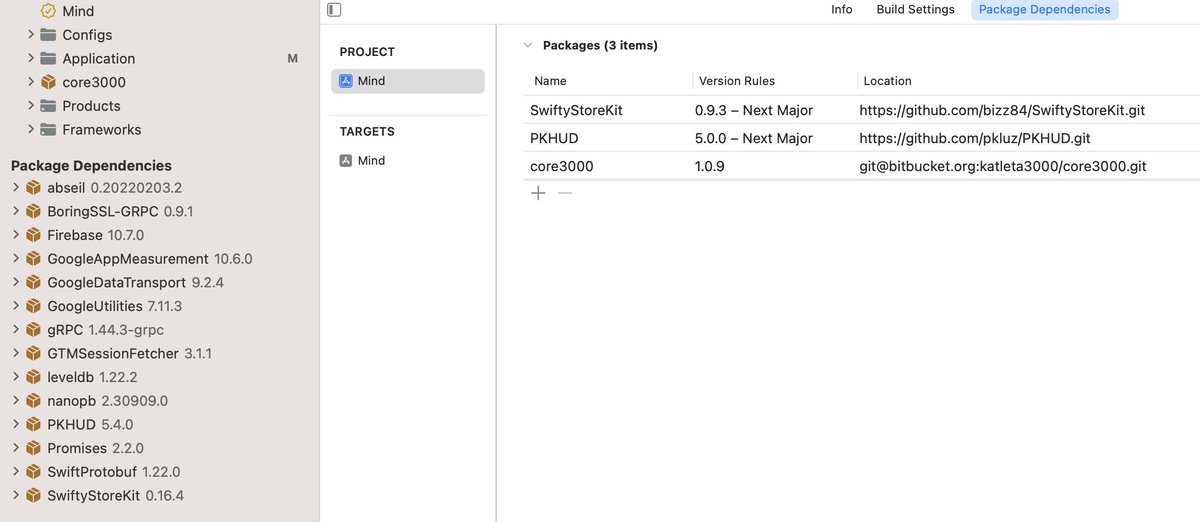Expand the Promises package dependency
The height and width of the screenshot is (522, 1200).
pyautogui.click(x=16, y=448)
